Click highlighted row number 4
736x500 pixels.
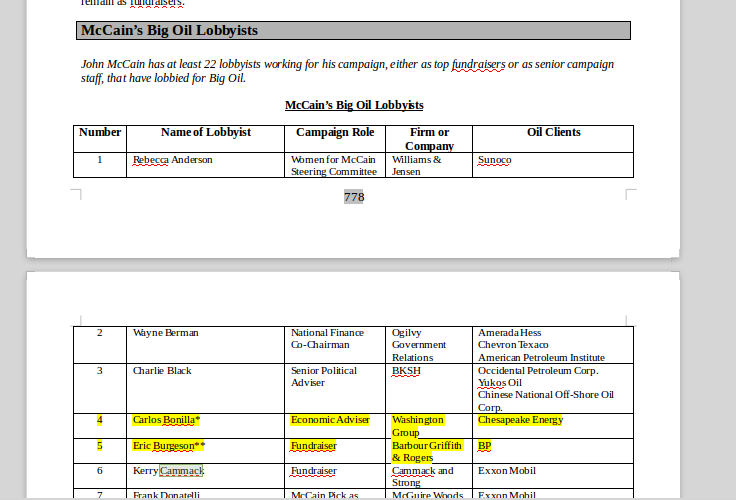click(x=100, y=420)
